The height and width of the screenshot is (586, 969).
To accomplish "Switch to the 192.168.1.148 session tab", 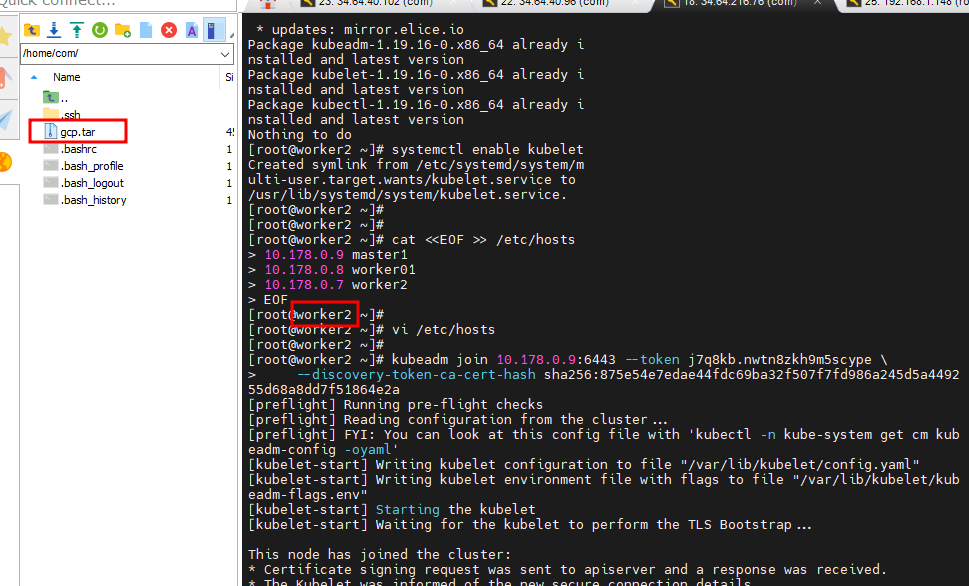I will coord(907,4).
